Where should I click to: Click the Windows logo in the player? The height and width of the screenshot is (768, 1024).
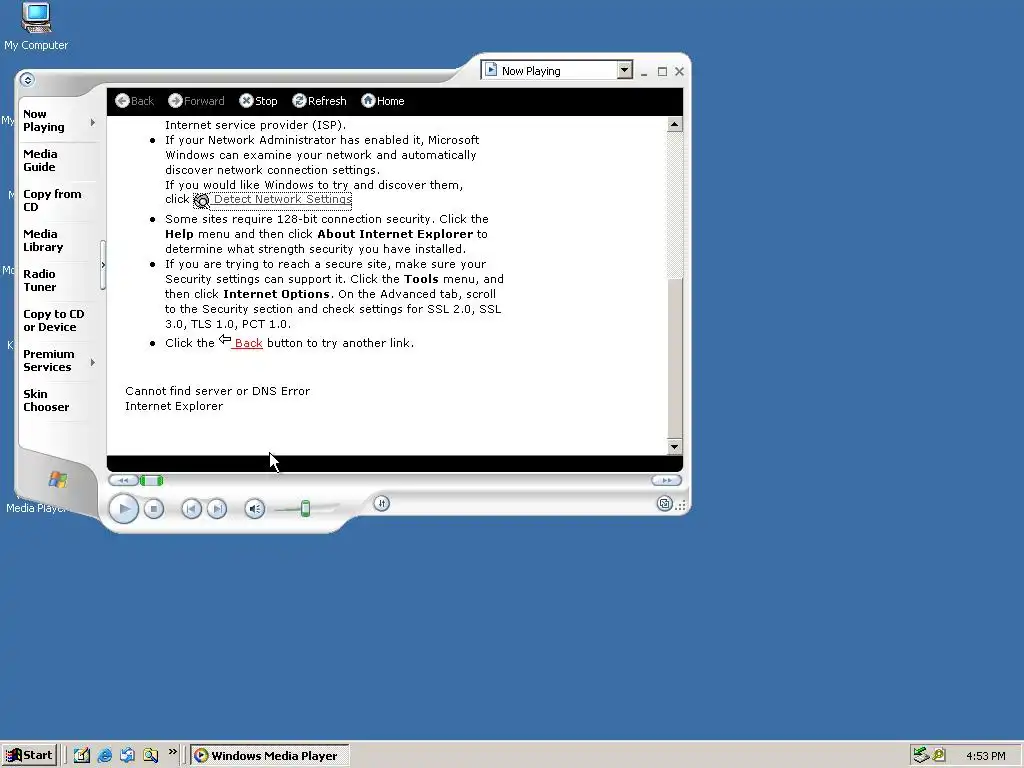click(x=57, y=479)
